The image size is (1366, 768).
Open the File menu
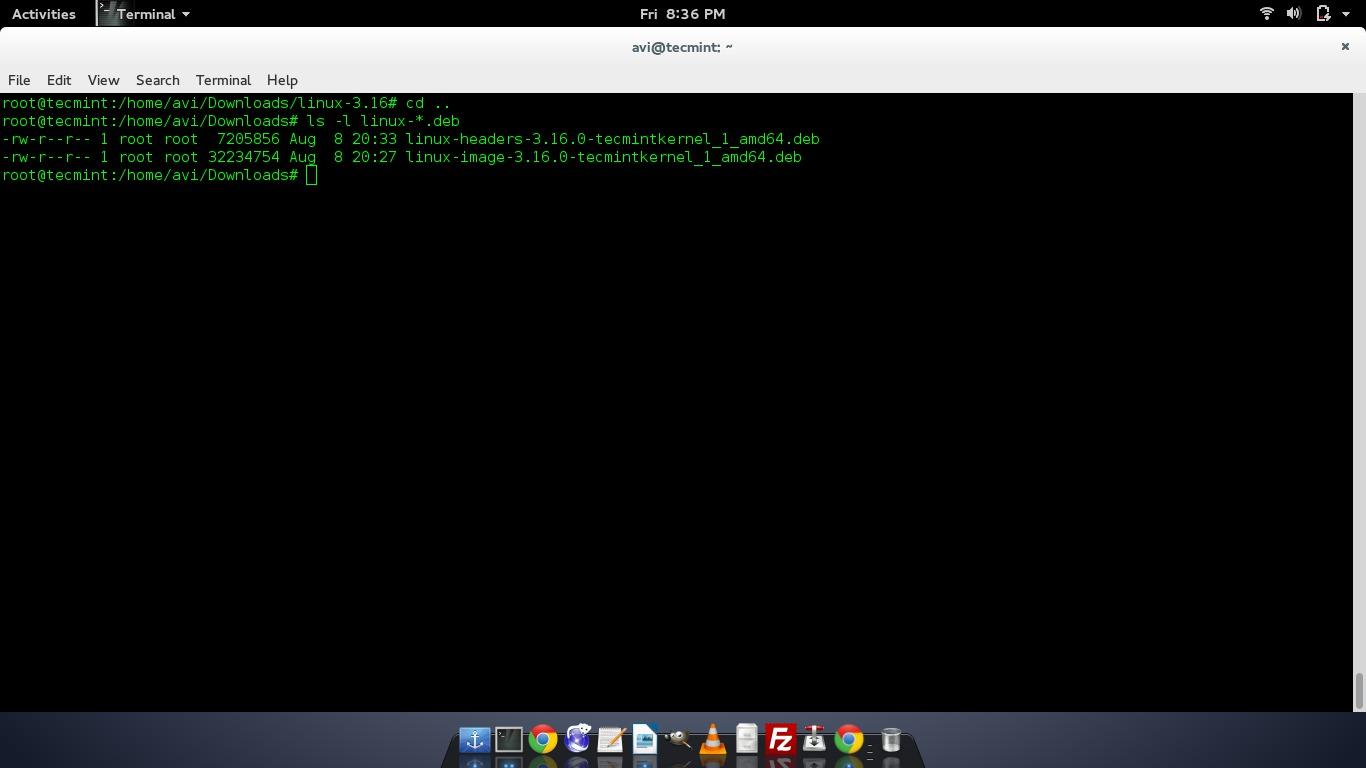pyautogui.click(x=19, y=80)
